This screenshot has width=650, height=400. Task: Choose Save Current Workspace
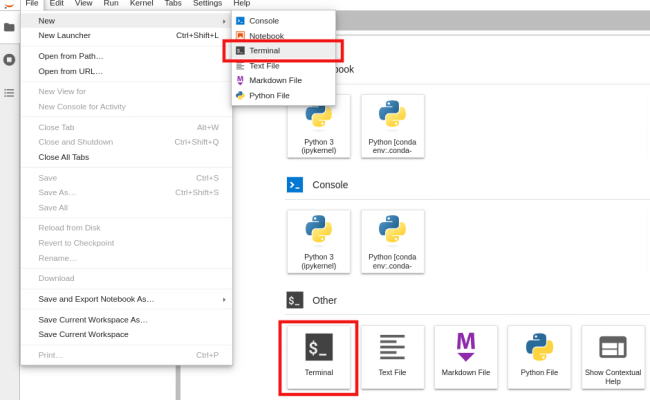(126, 335)
